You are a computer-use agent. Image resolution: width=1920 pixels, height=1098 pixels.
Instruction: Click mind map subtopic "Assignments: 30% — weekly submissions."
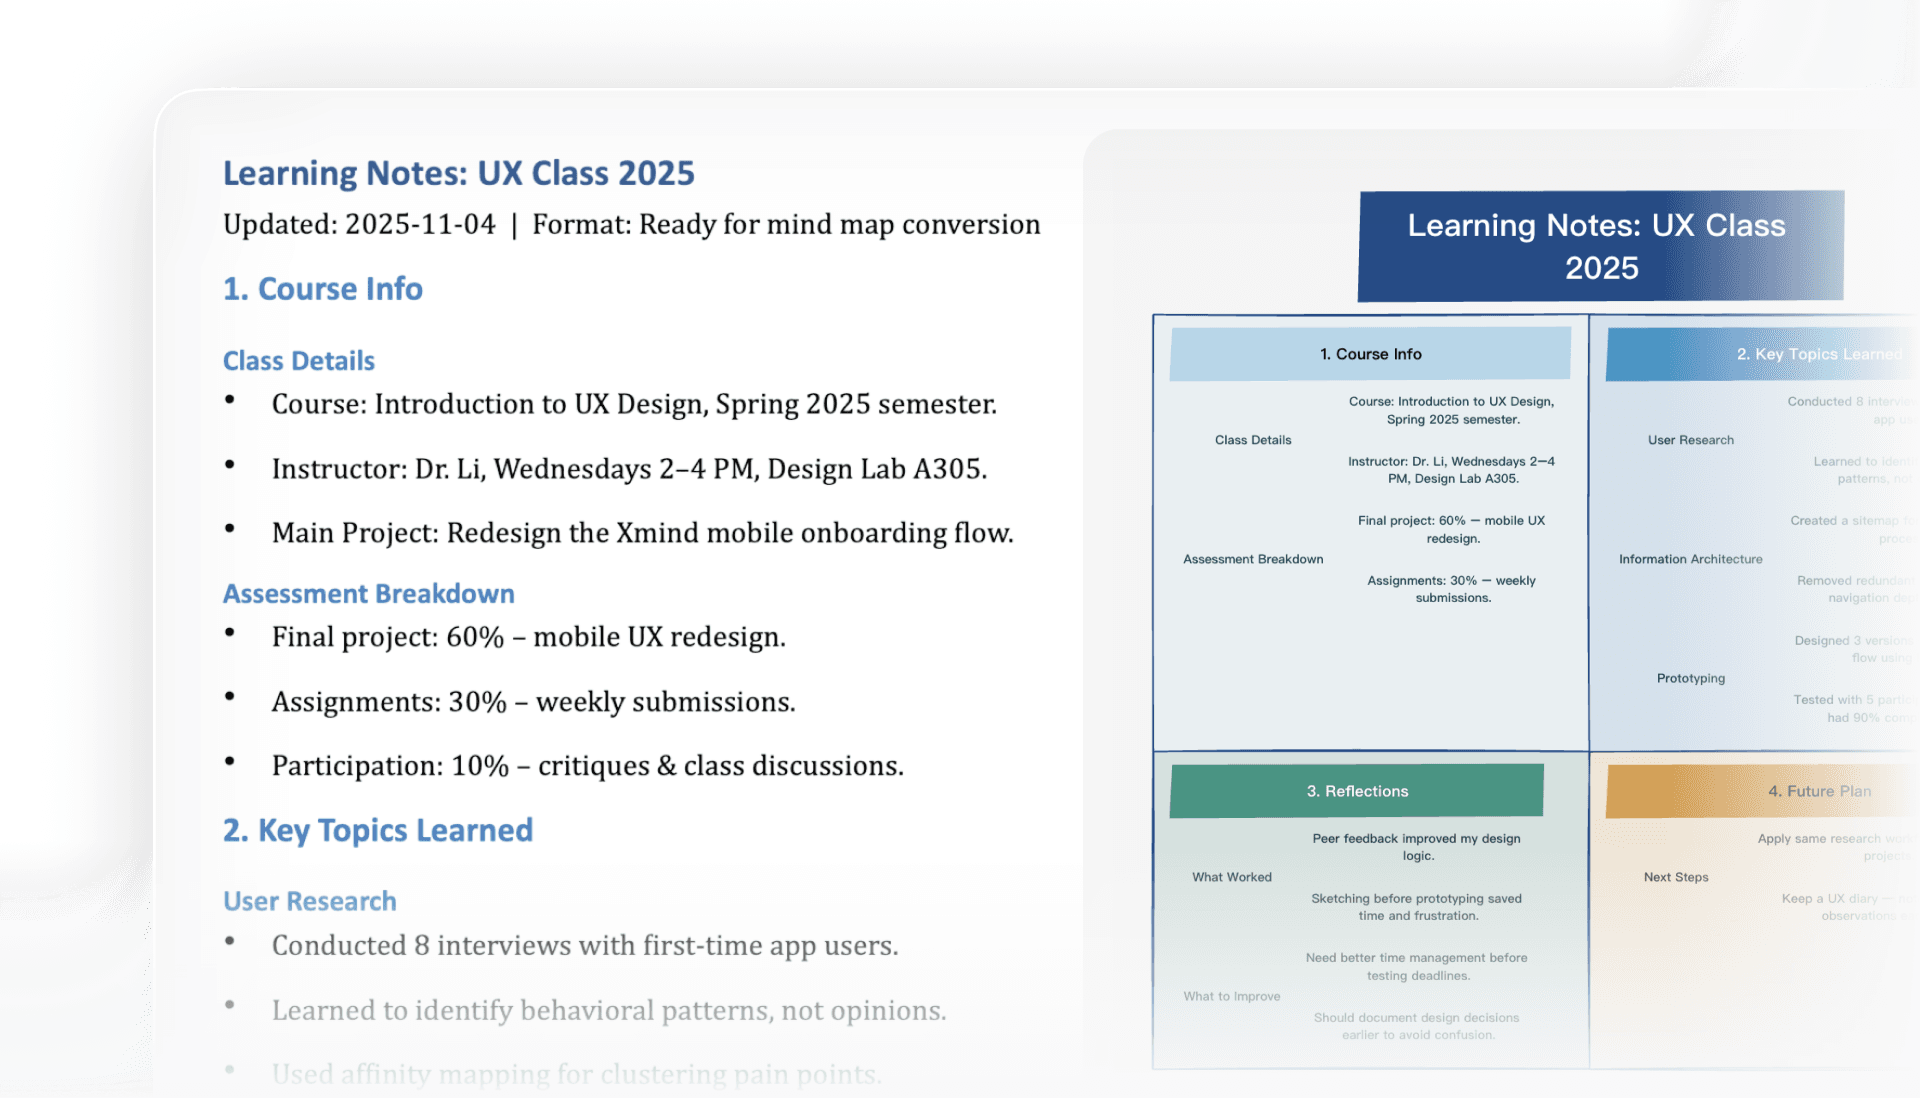coord(1452,589)
